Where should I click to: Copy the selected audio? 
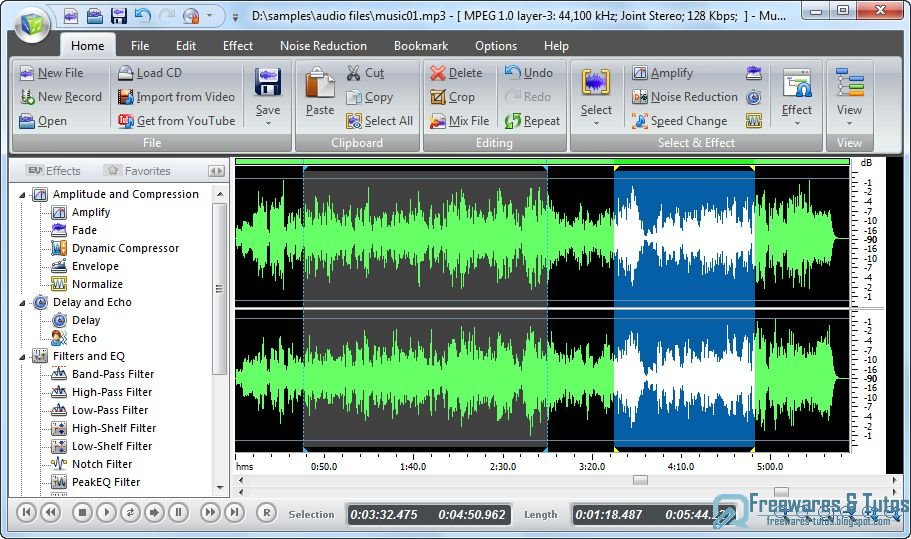(x=370, y=97)
